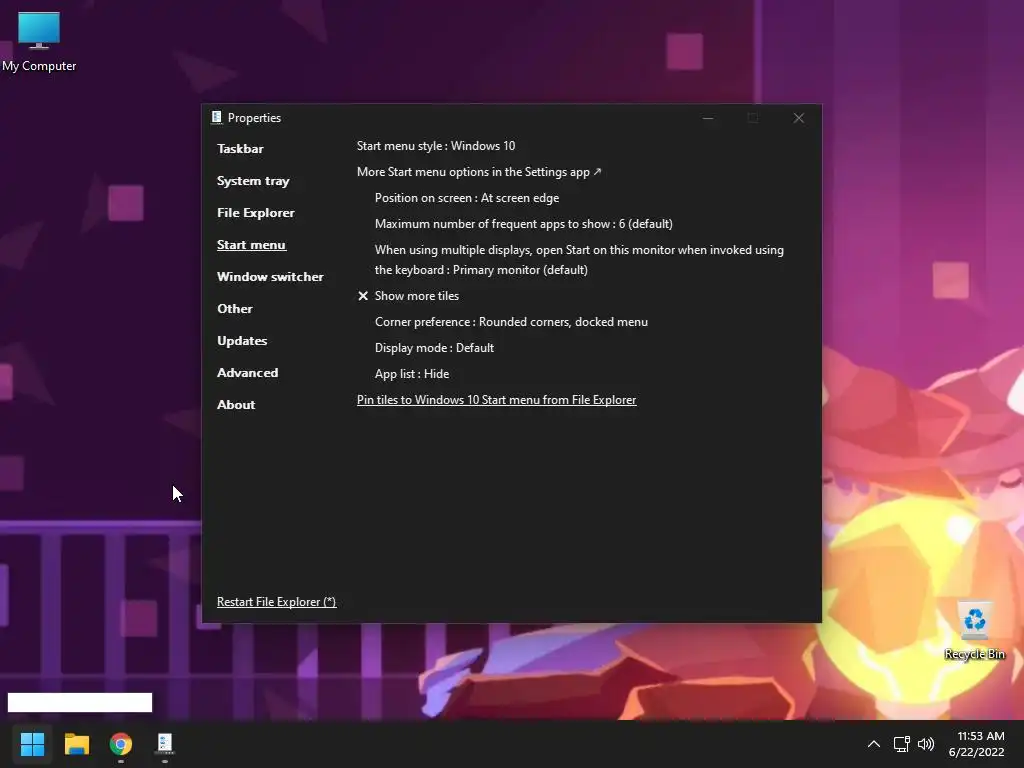The height and width of the screenshot is (768, 1024).
Task: Open the Advanced section
Action: 248,373
